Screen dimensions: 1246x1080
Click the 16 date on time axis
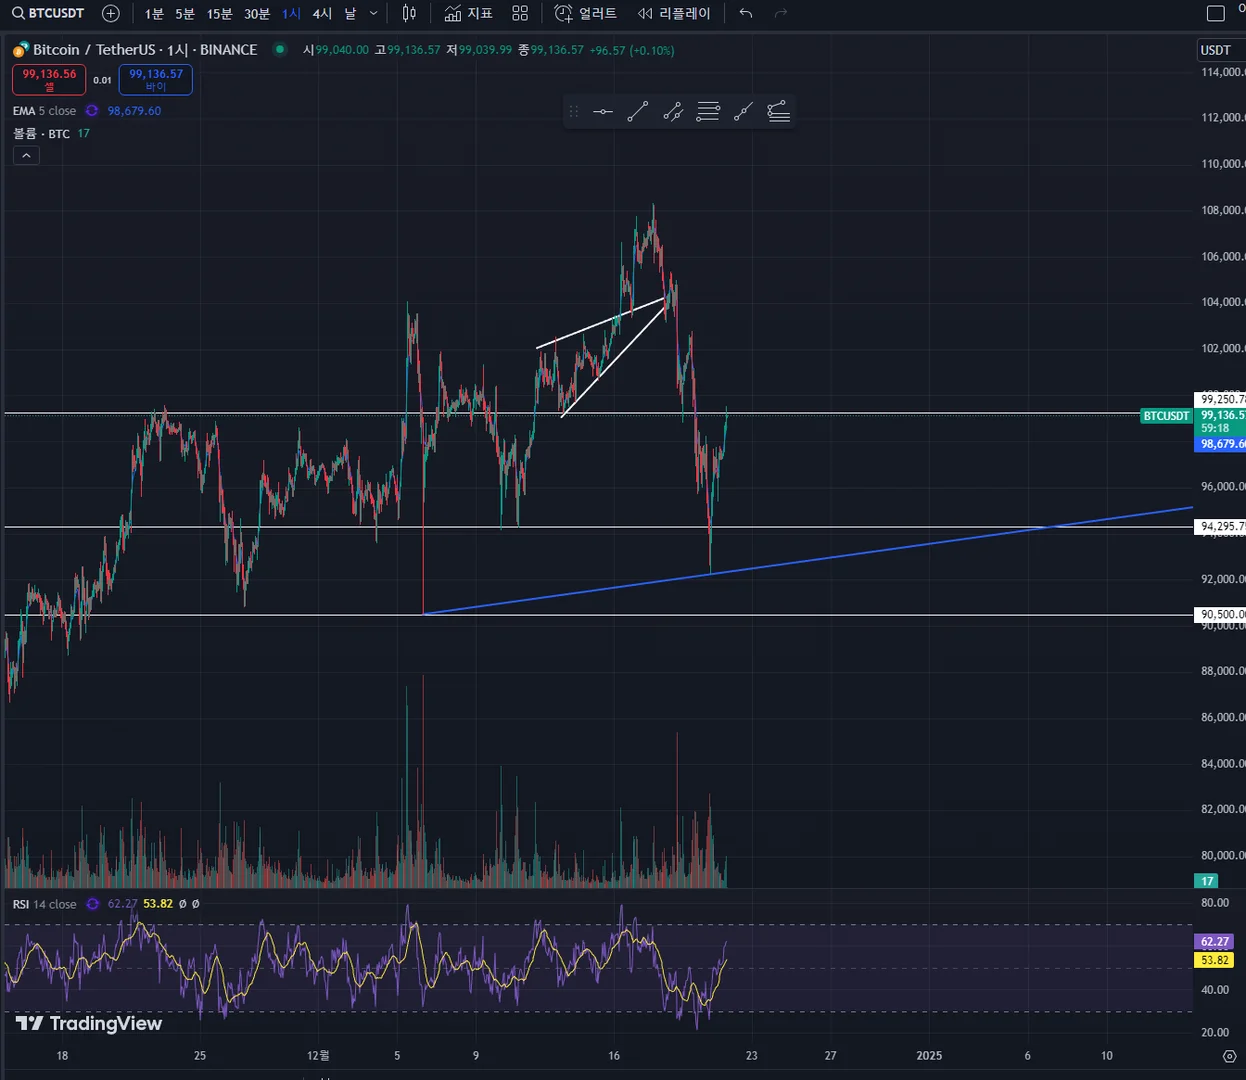(614, 1055)
